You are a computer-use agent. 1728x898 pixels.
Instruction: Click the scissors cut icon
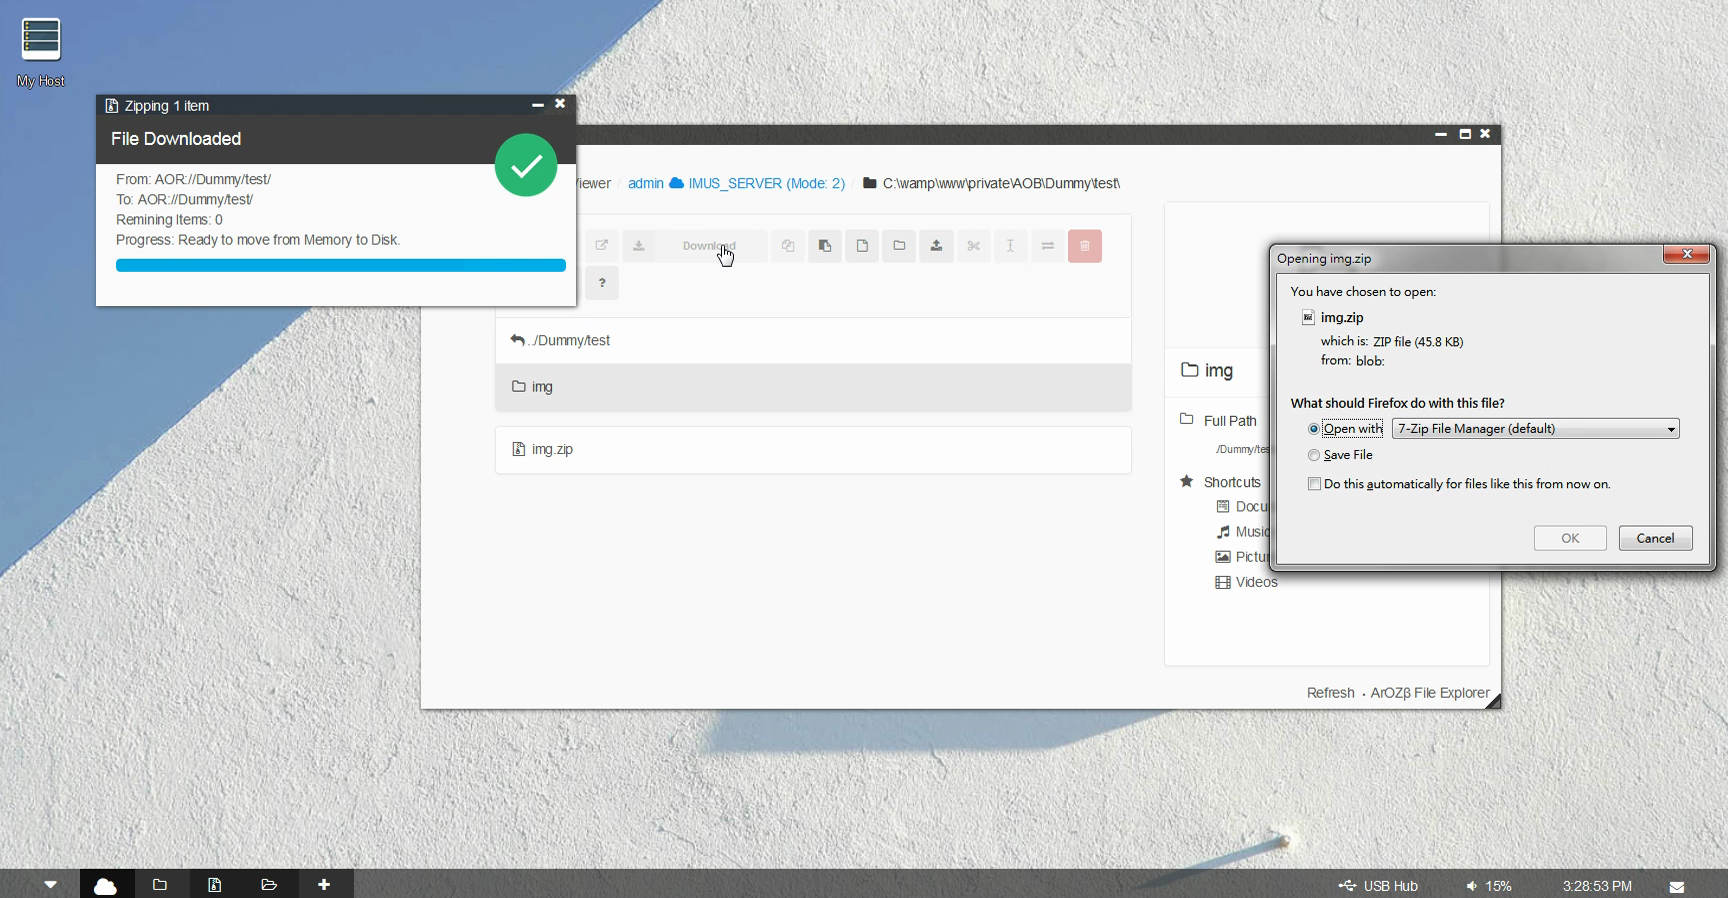973,246
